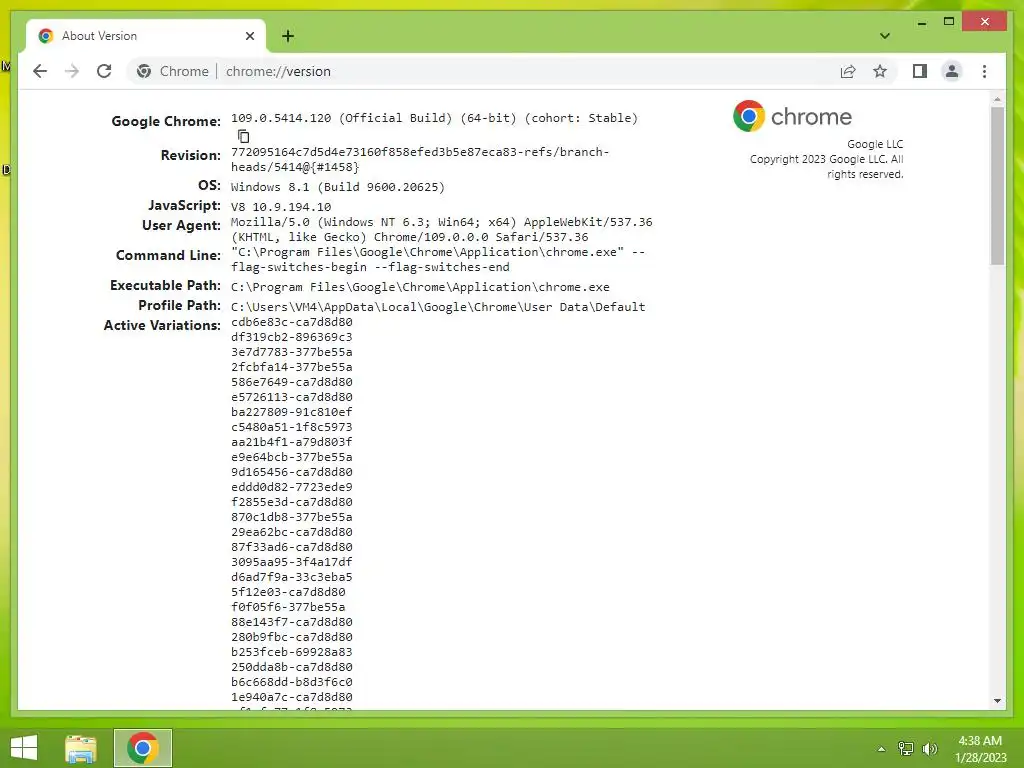Screen dimensions: 1024x768
Task: Click variation cdb6e83c-ca7d8d80
Action: 291,322
